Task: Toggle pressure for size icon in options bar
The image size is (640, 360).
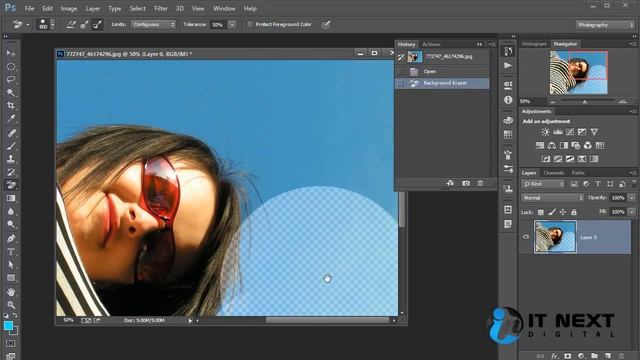Action: [326, 25]
